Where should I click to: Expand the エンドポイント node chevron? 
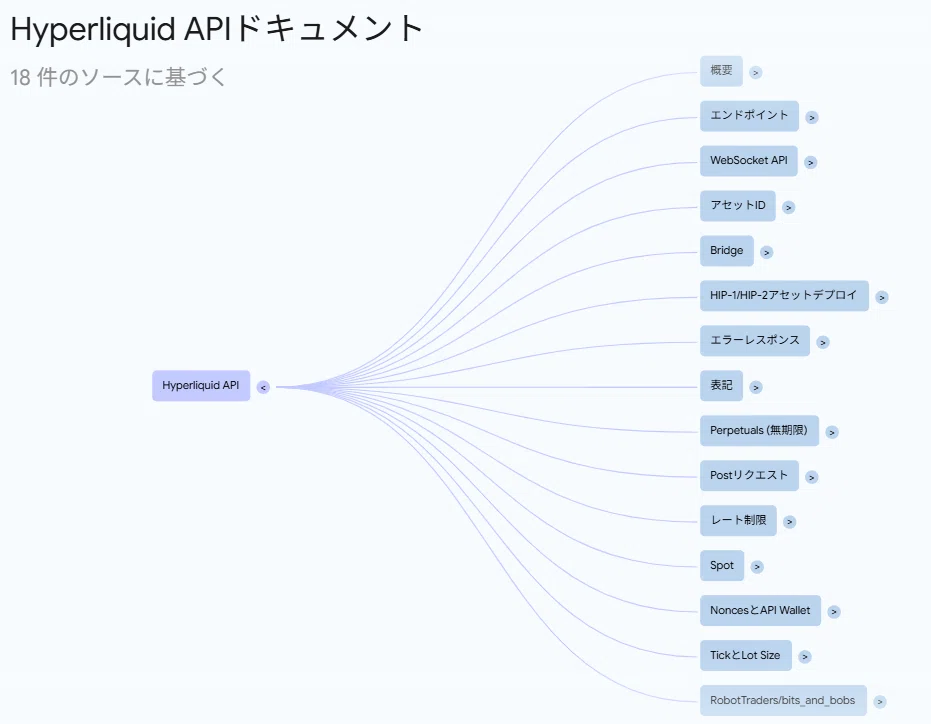(812, 118)
